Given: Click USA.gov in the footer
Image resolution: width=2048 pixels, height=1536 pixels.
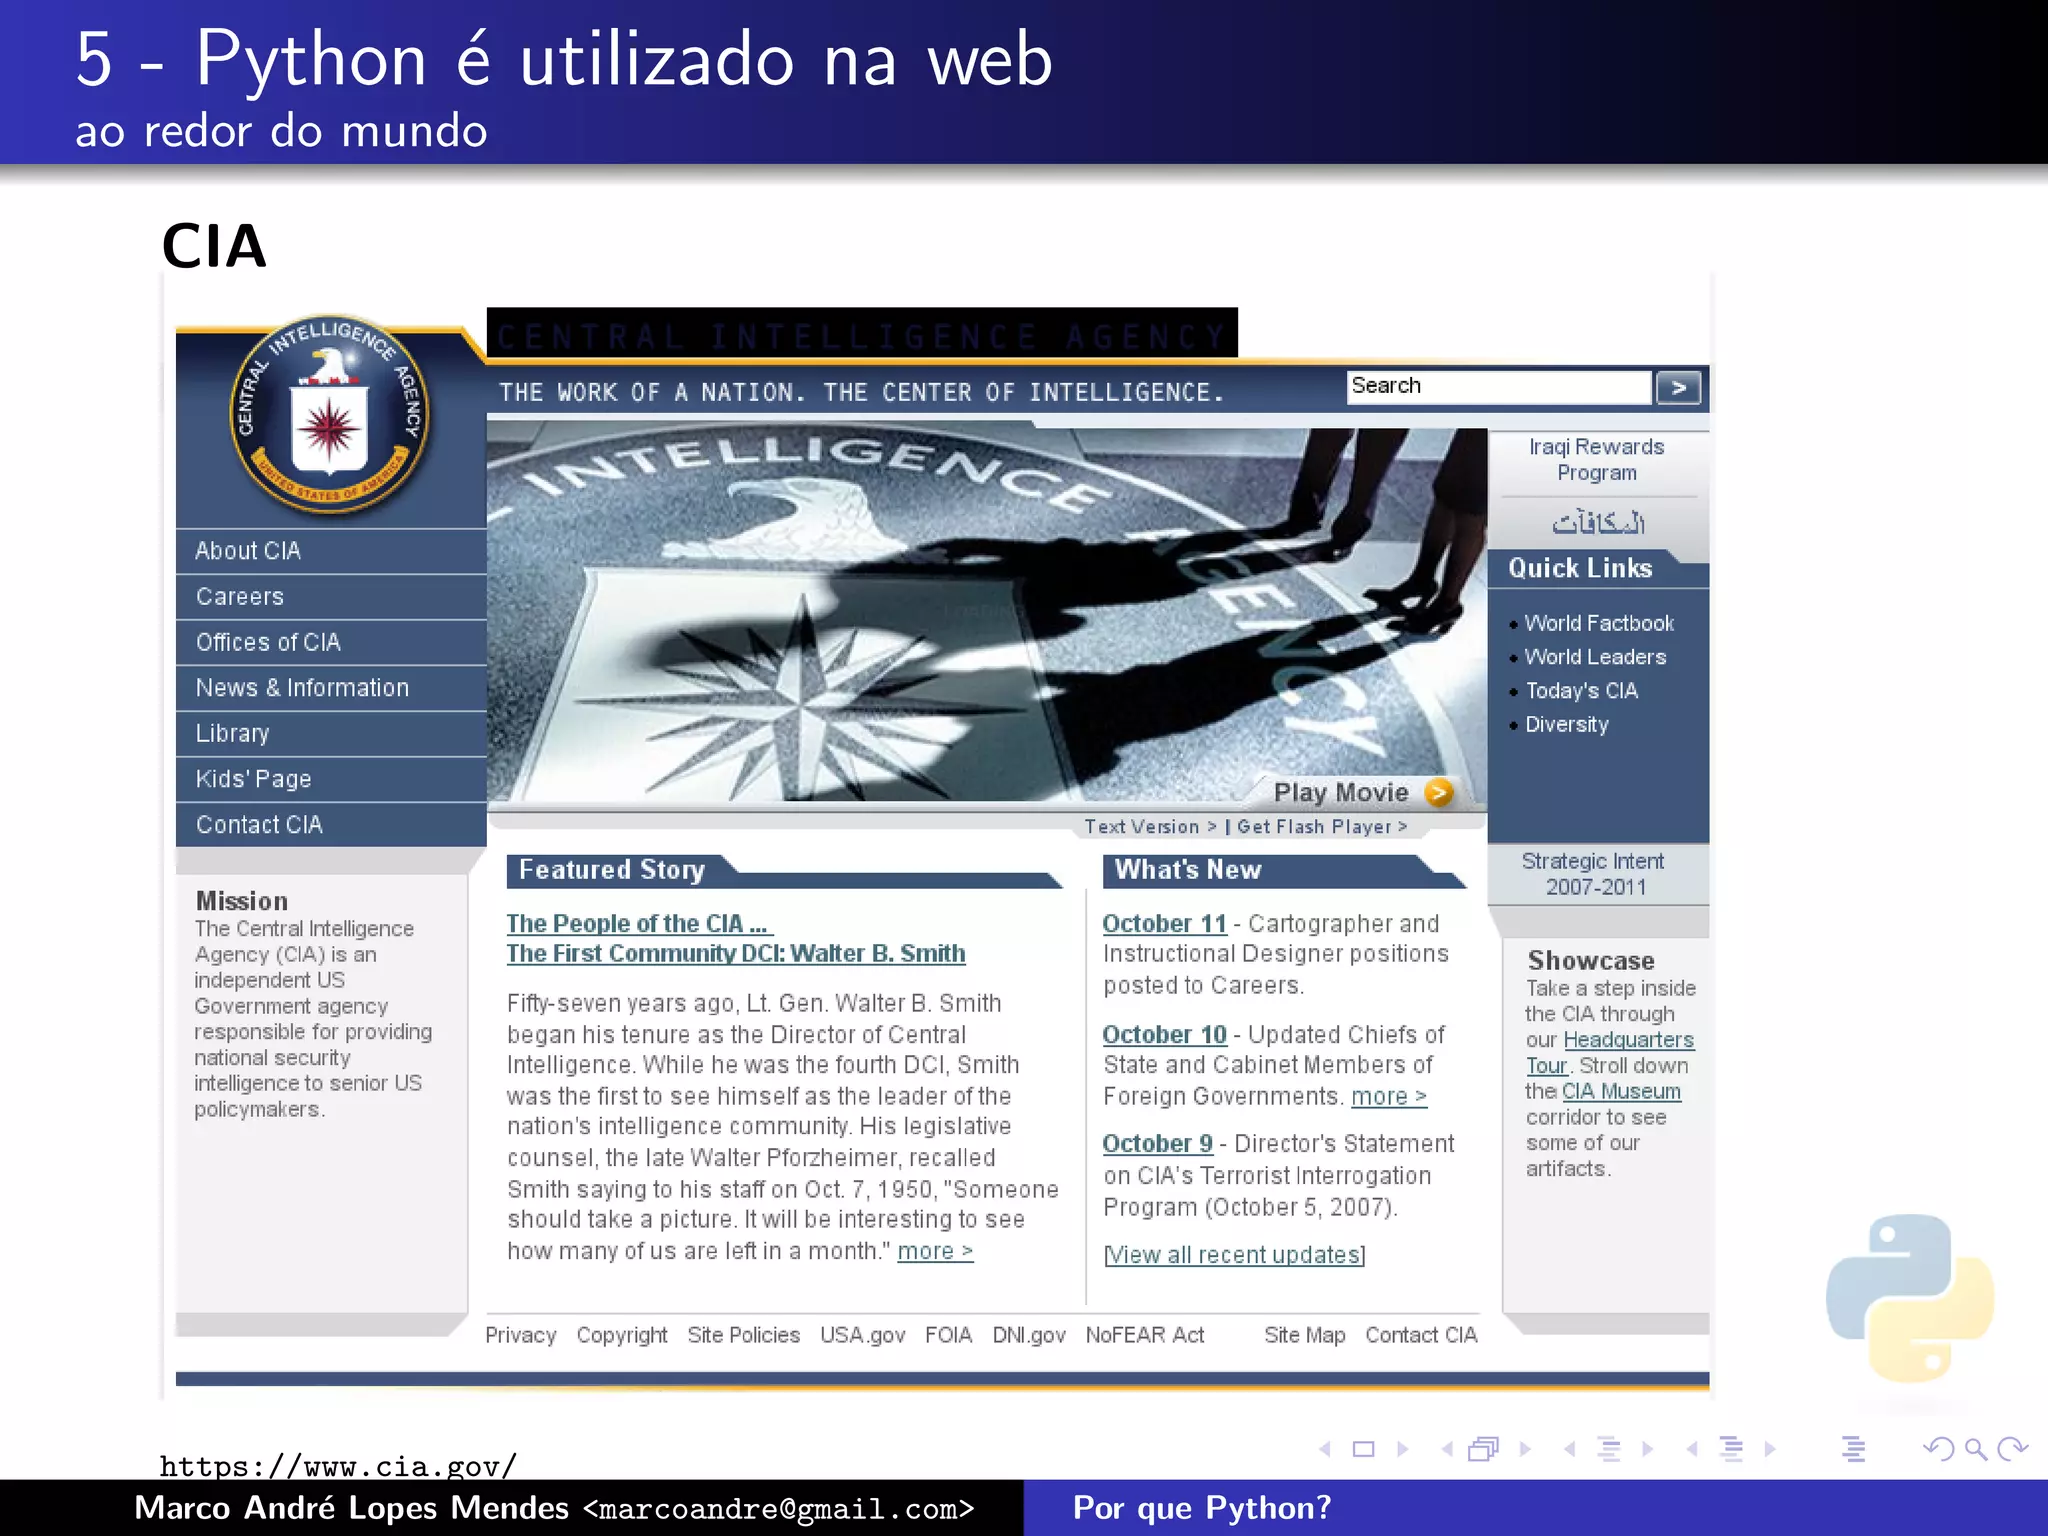Looking at the screenshot, I should 863,1336.
